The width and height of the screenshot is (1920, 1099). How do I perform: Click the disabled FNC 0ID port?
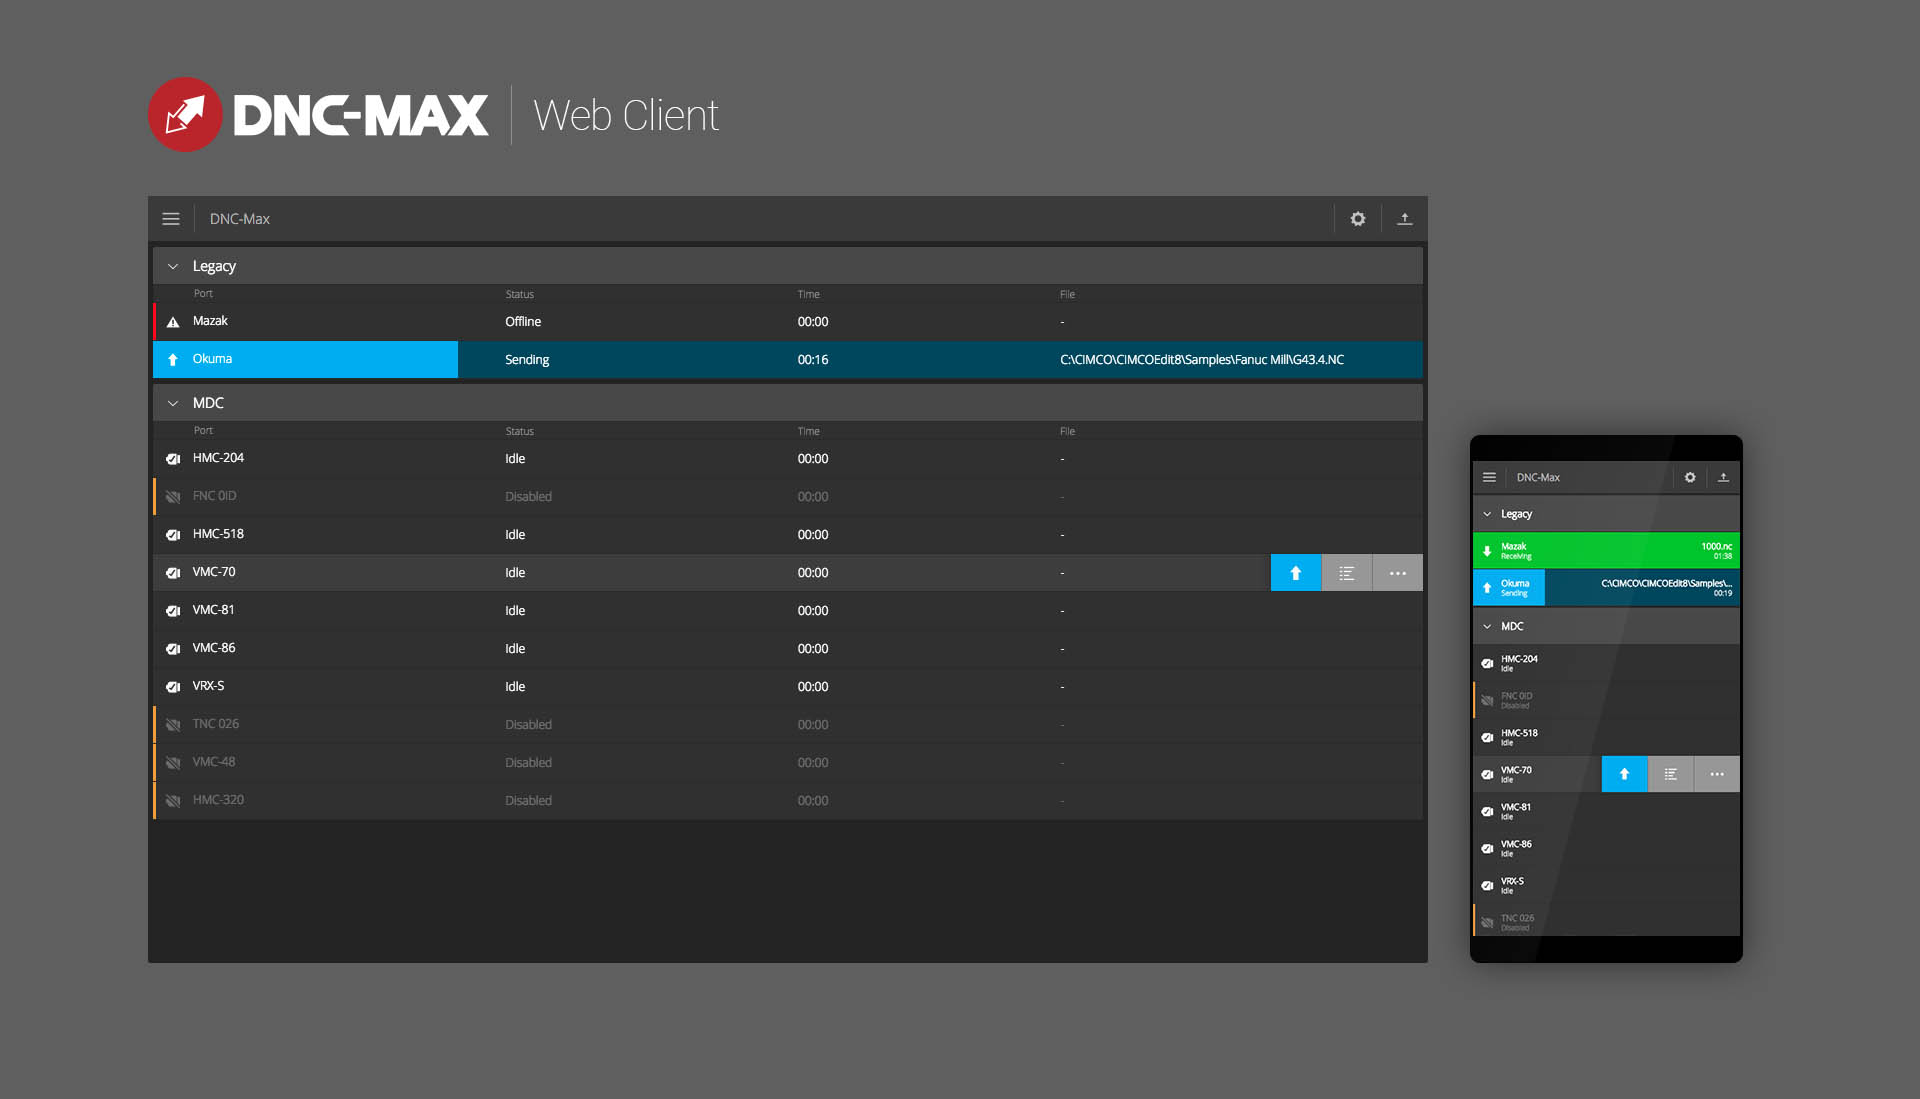[215, 496]
